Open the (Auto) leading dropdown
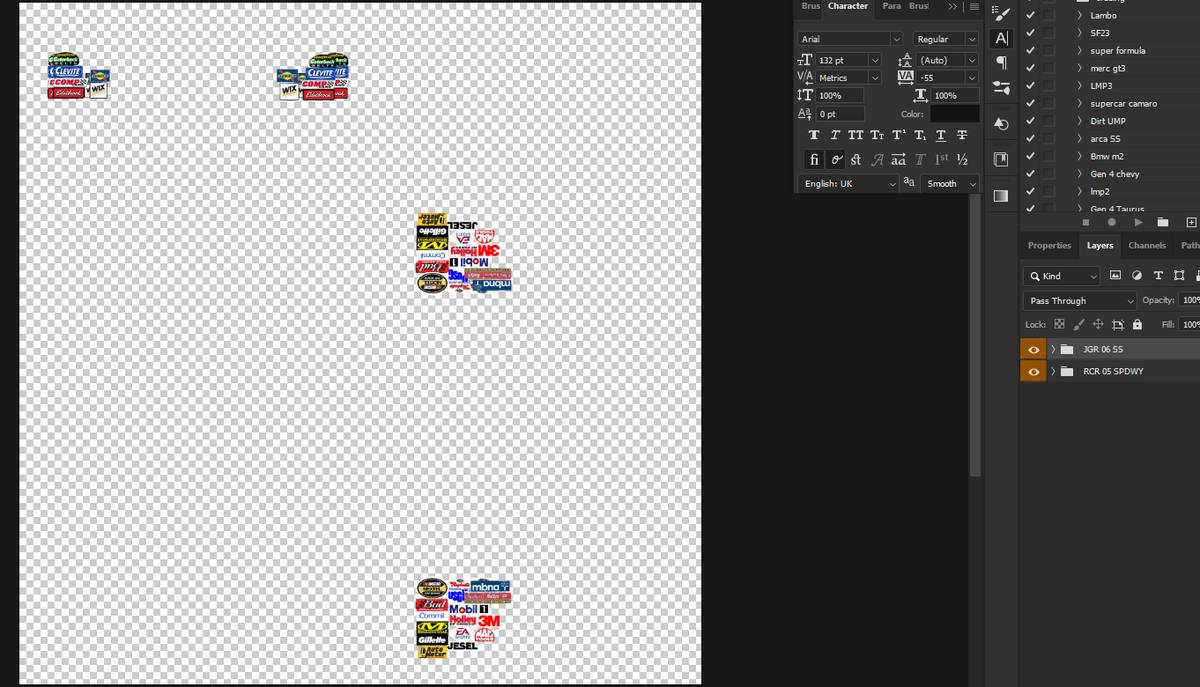The height and width of the screenshot is (687, 1200). pyautogui.click(x=971, y=60)
